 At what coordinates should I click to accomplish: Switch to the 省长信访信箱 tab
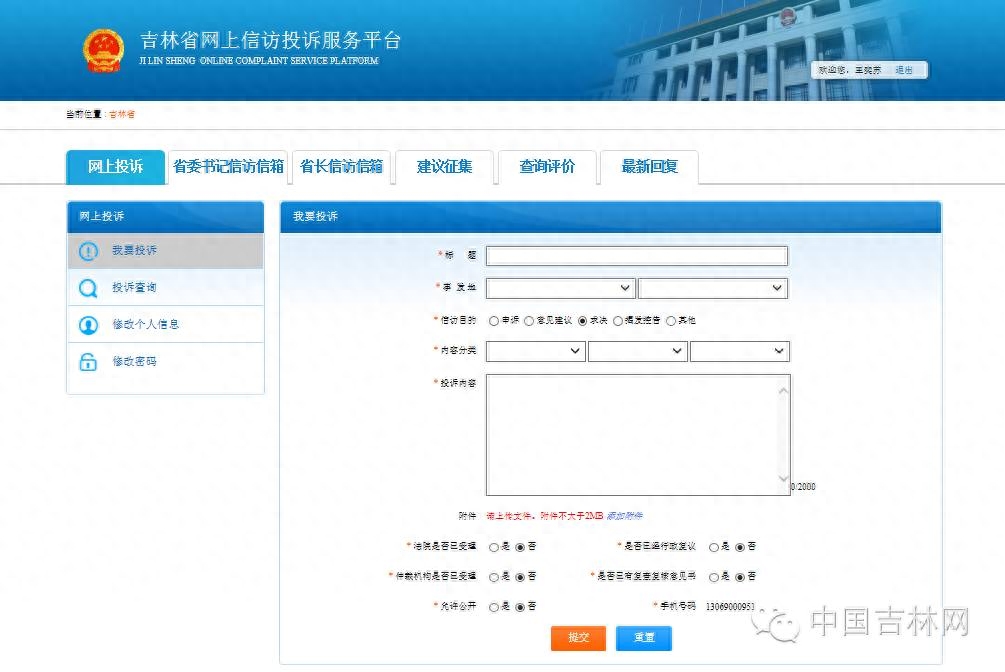[342, 167]
